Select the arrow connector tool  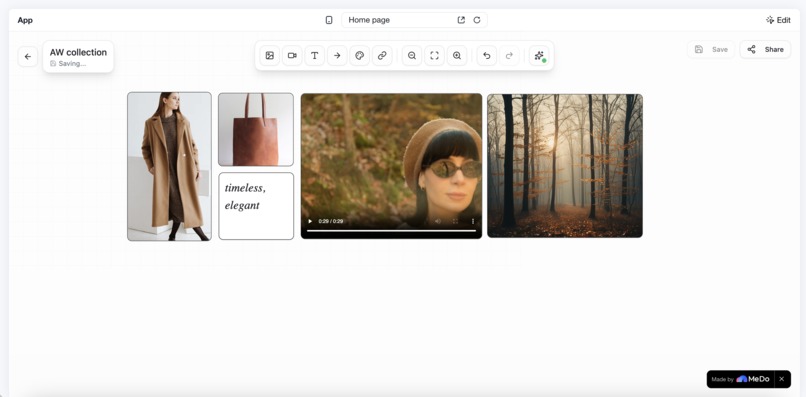click(337, 56)
